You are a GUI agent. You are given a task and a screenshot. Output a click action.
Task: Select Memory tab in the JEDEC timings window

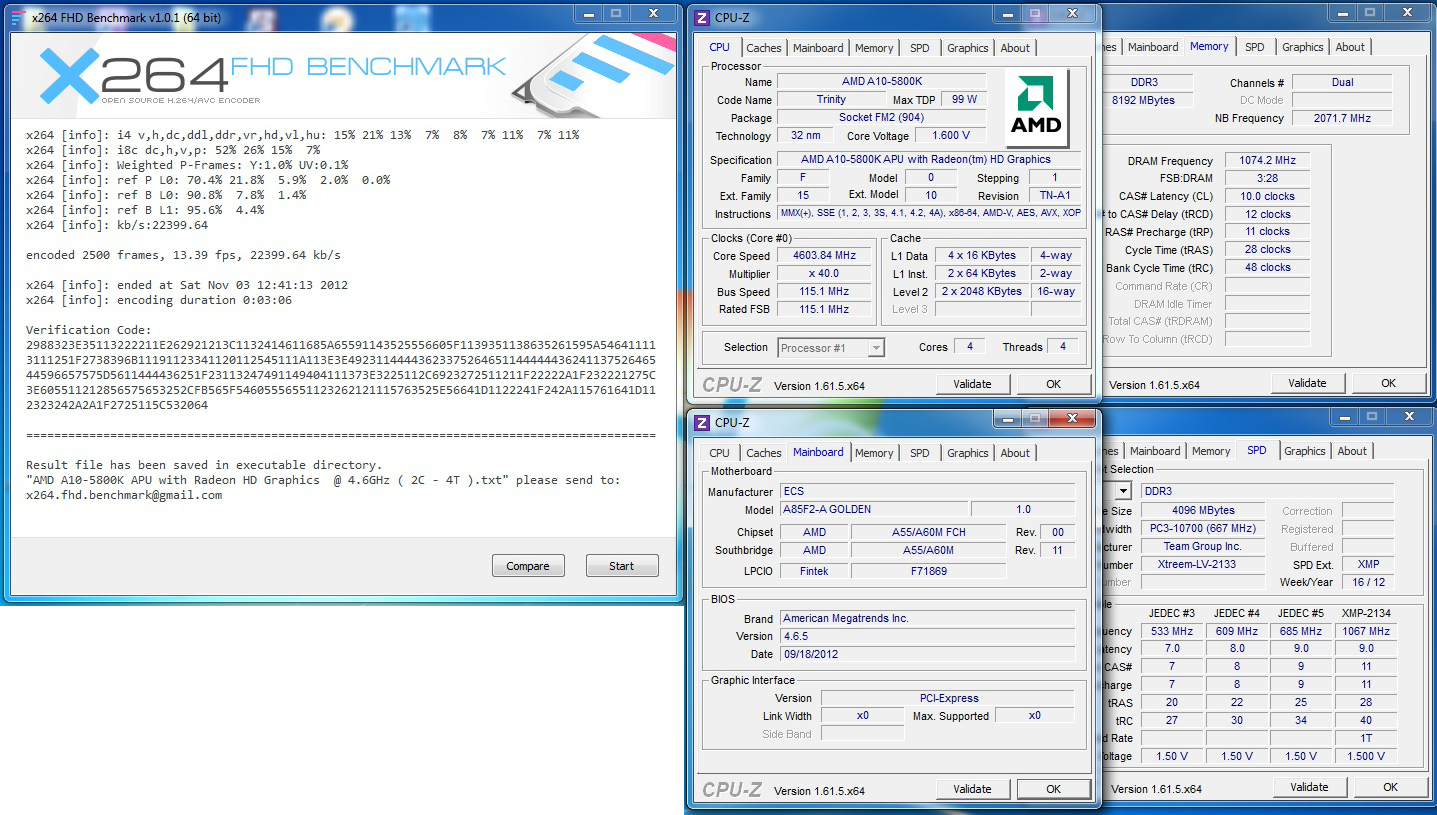coord(1210,451)
